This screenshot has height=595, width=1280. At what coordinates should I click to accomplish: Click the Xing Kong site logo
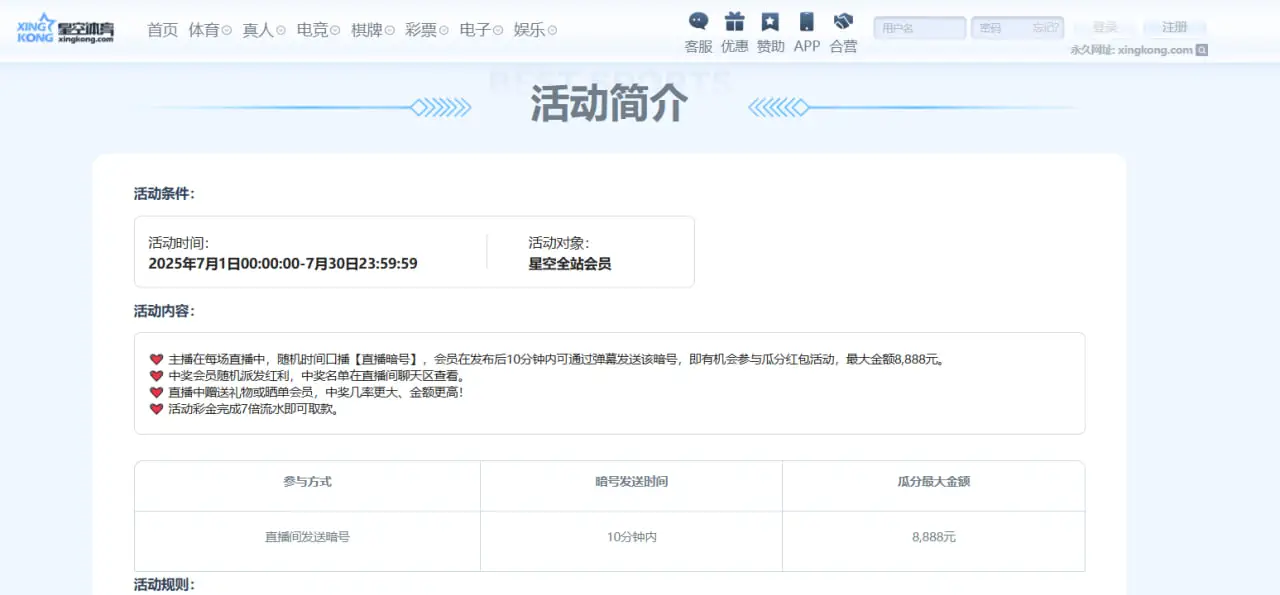coord(66,28)
